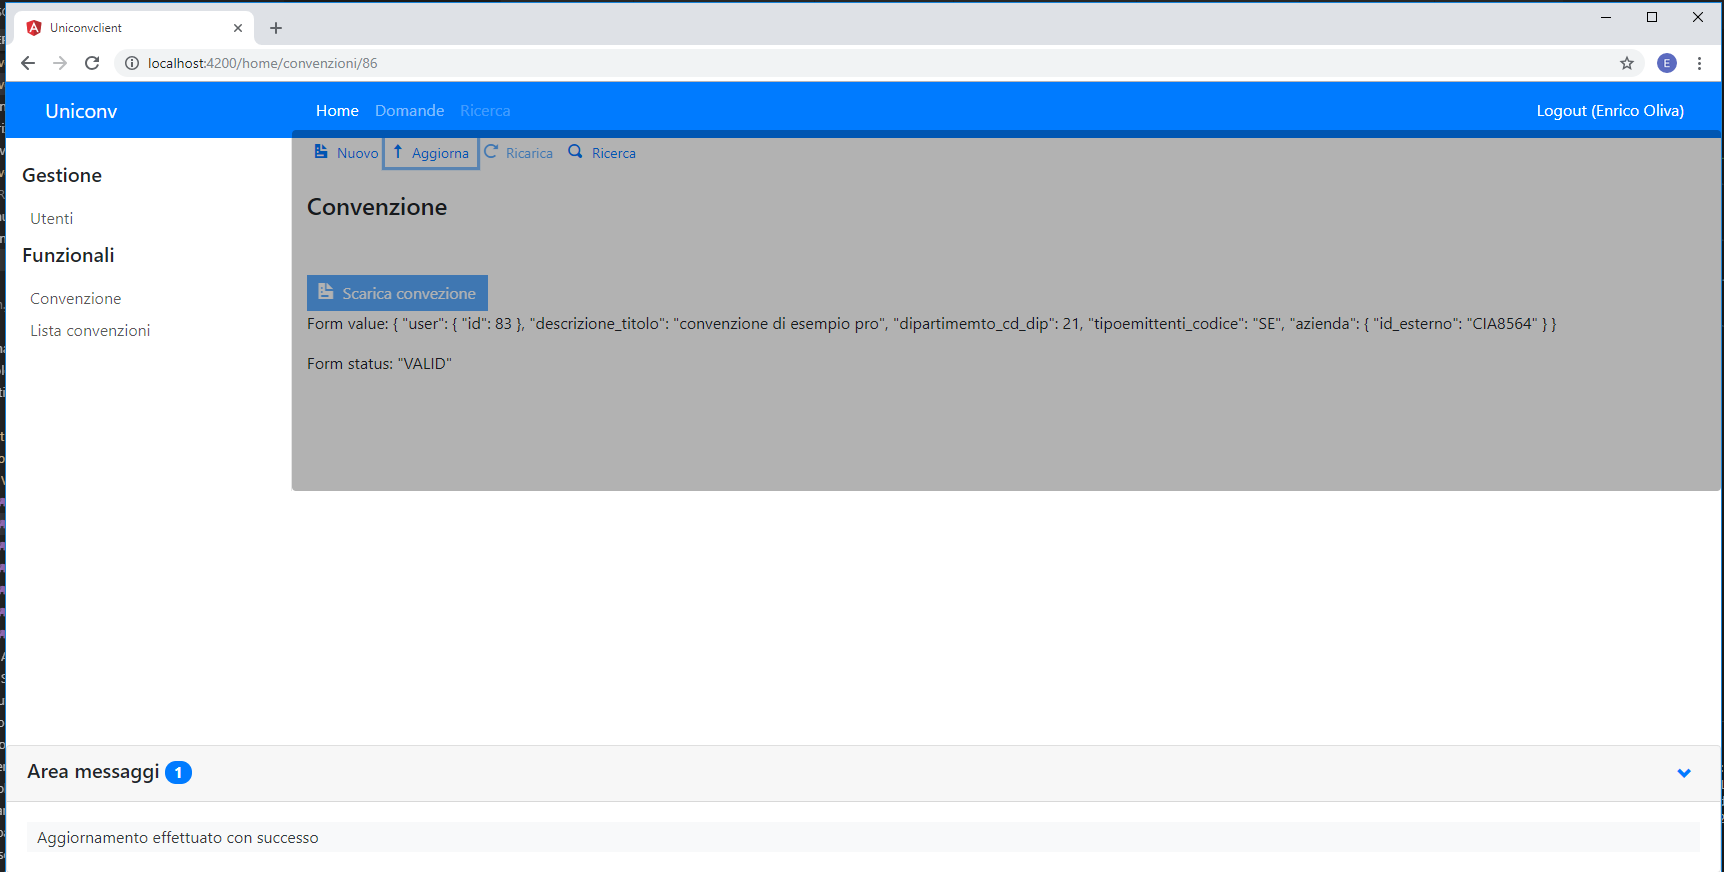1724x872 pixels.
Task: Click Logout (Enrico Oliva)
Action: 1610,111
